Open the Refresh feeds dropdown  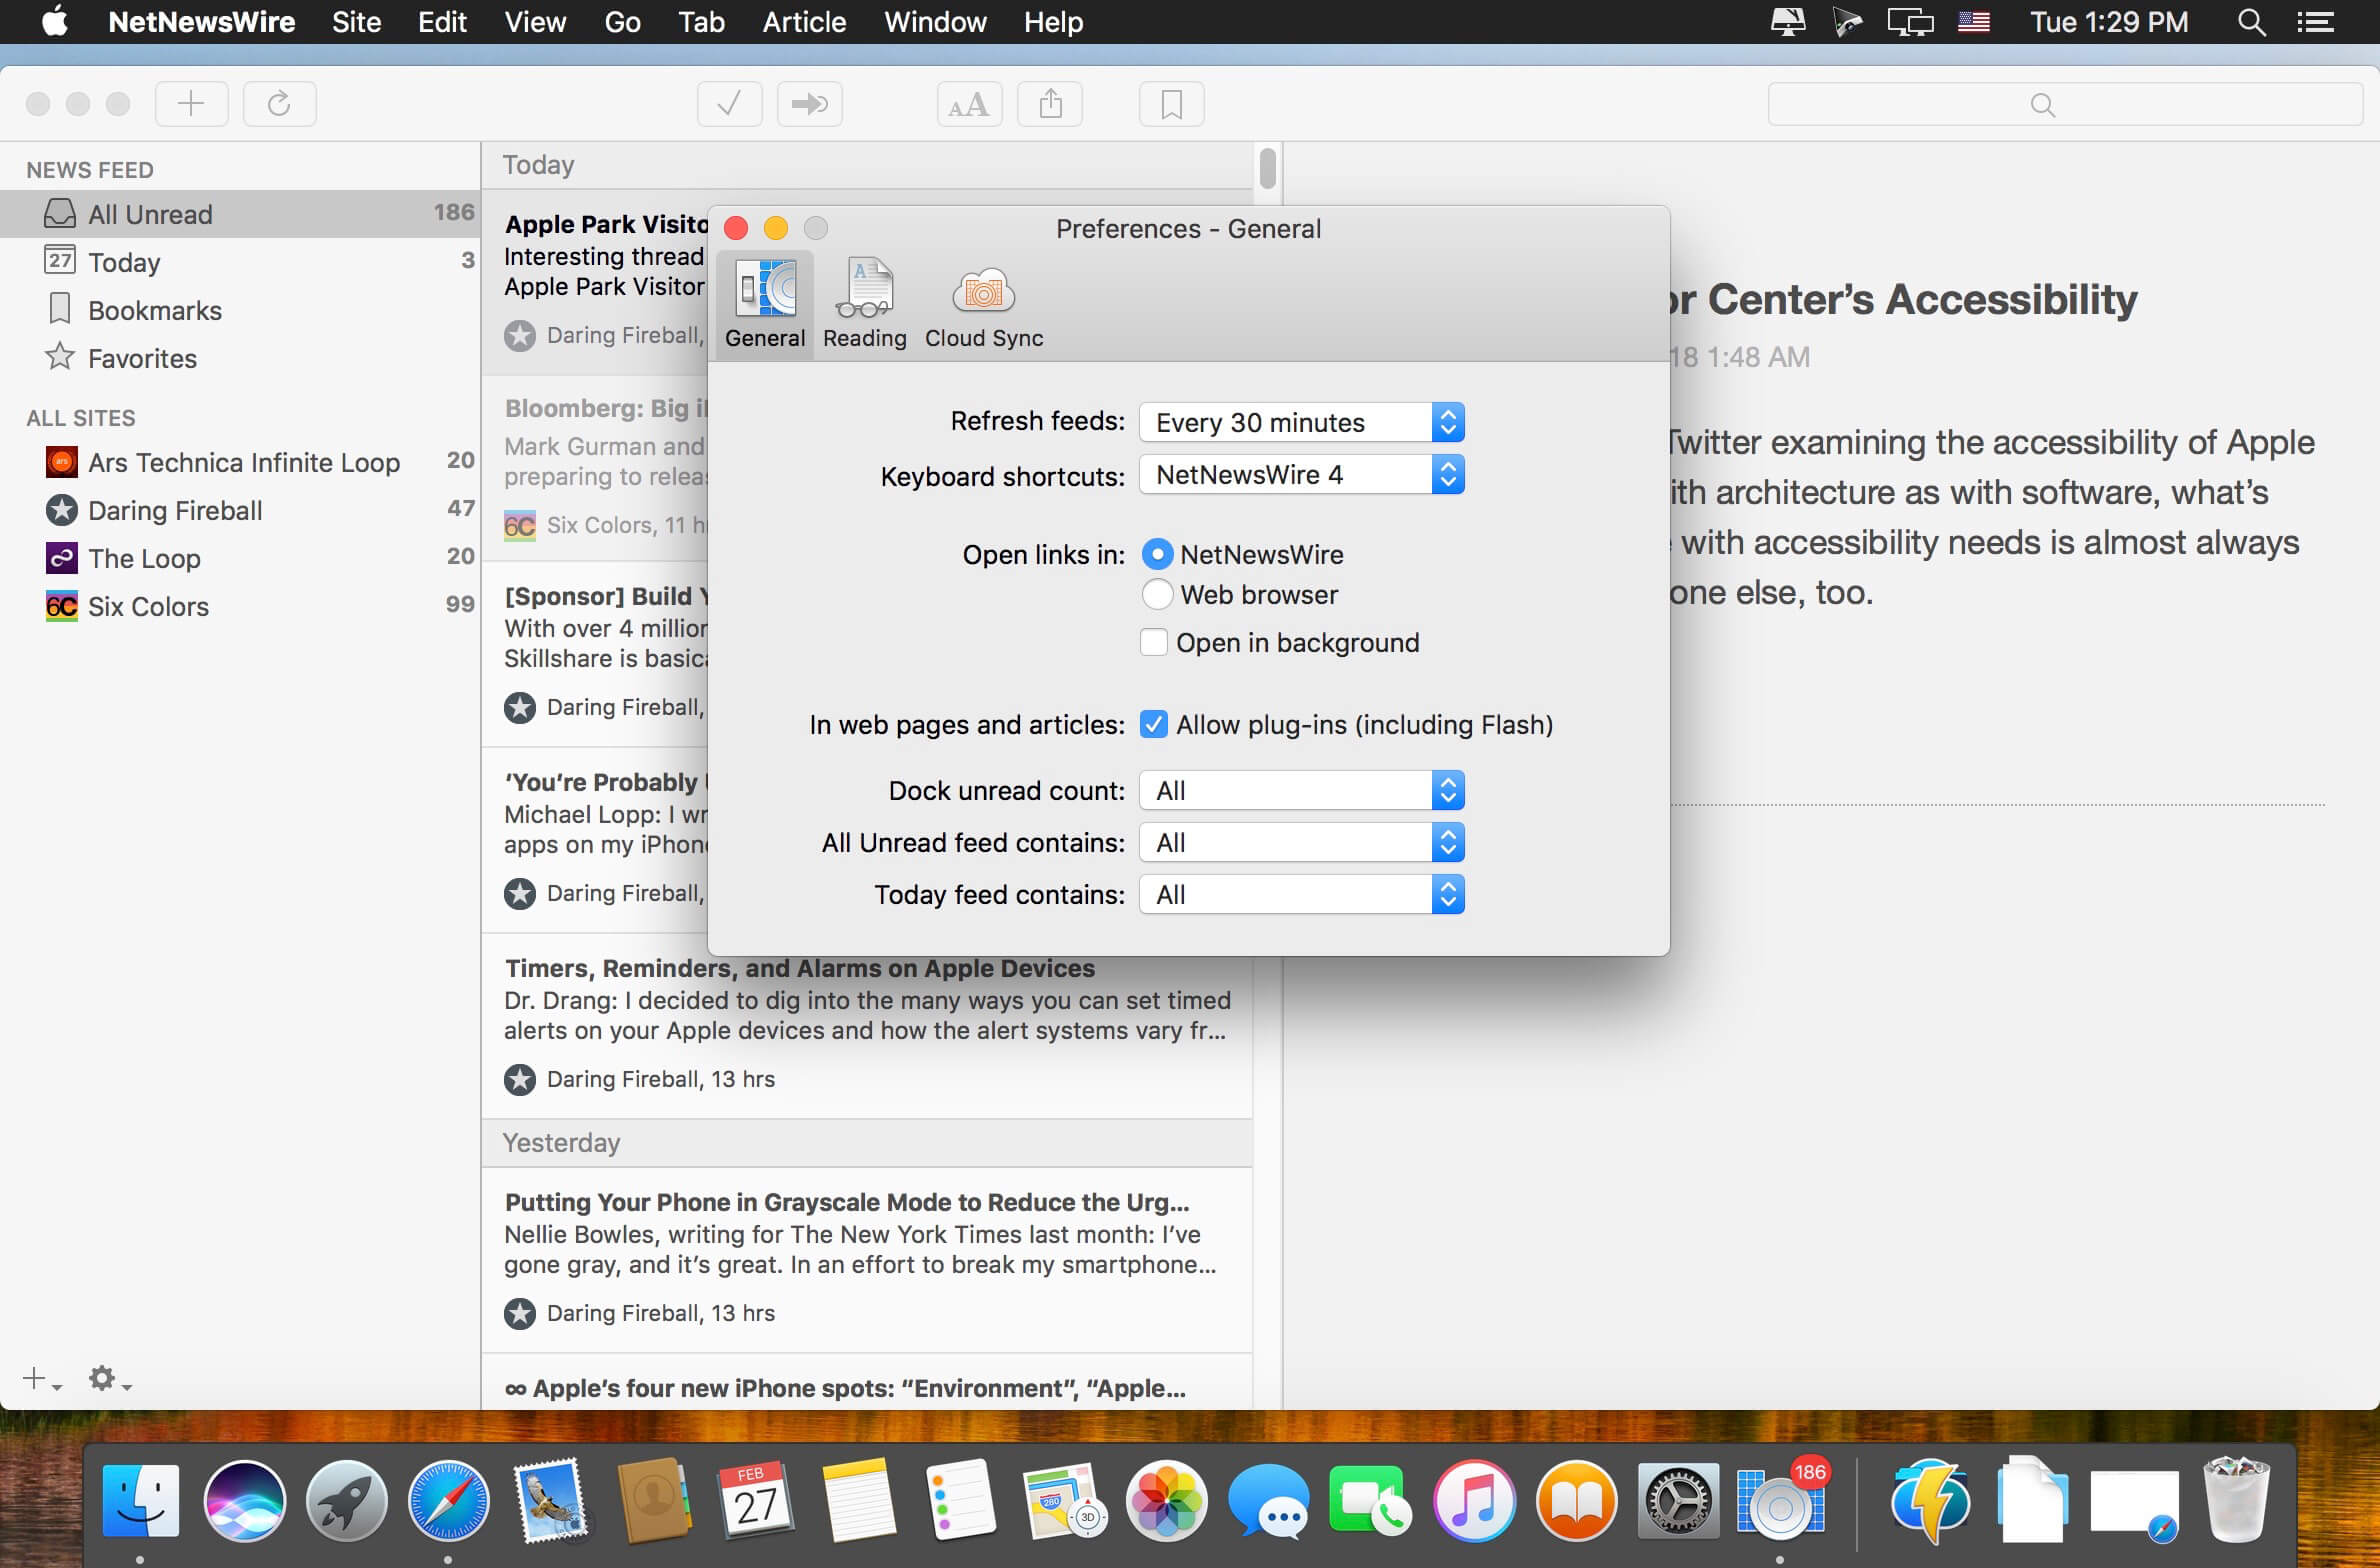[1302, 422]
